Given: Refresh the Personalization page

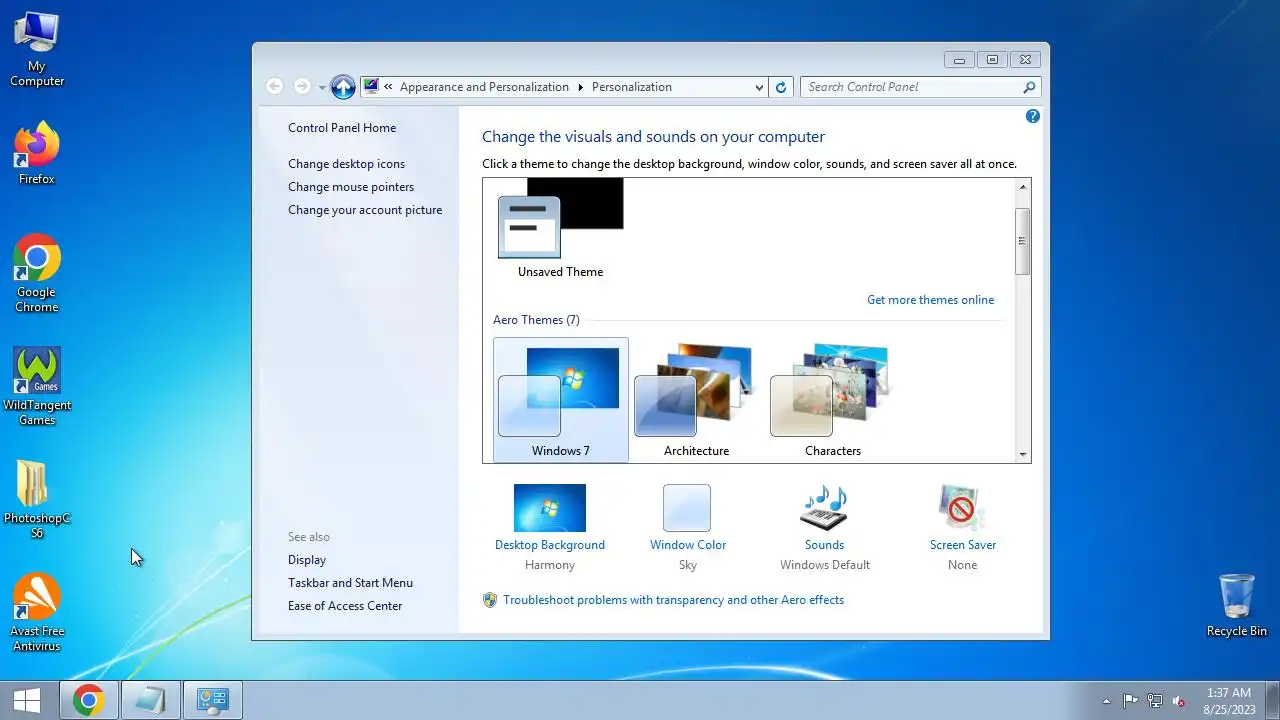Looking at the screenshot, I should [x=782, y=87].
